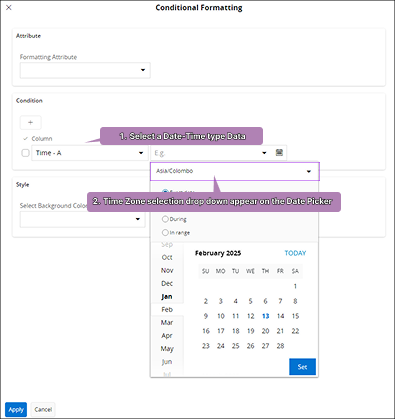Select the In range radio button

pos(165,232)
